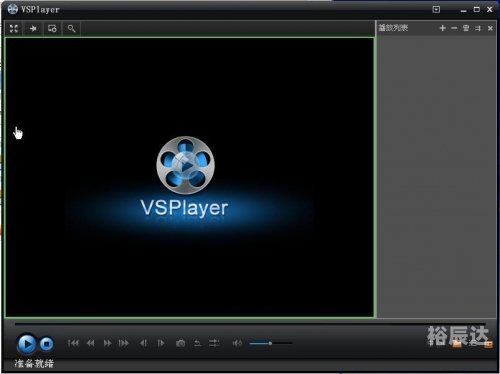Click the fast forward button

pyautogui.click(x=107, y=343)
